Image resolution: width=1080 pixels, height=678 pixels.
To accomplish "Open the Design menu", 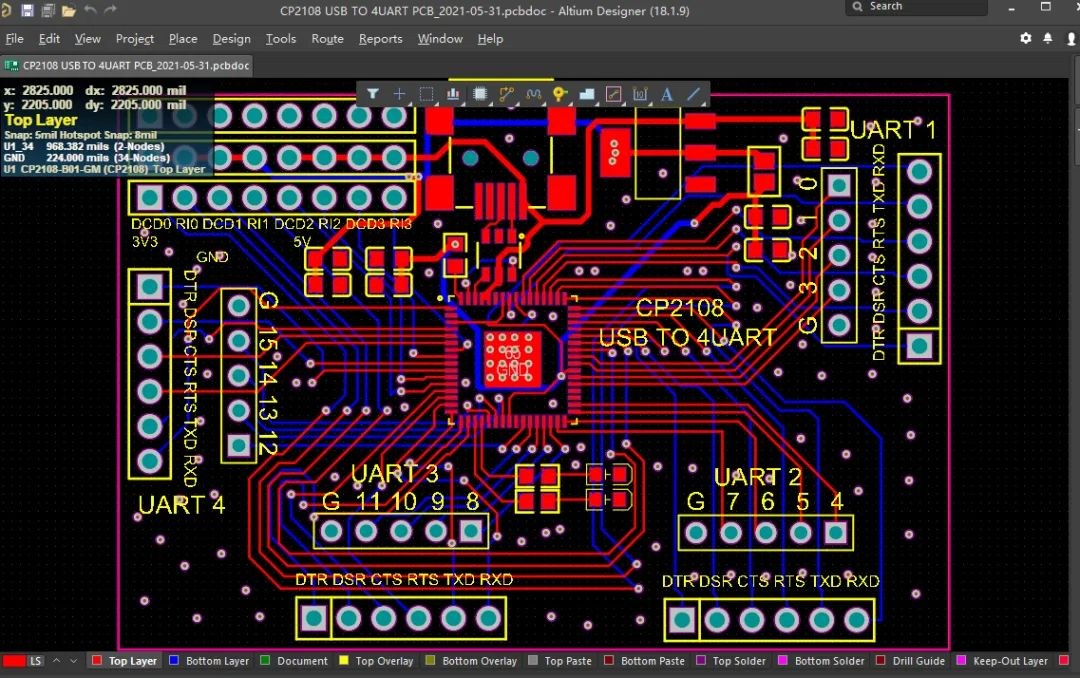I will pyautogui.click(x=231, y=39).
